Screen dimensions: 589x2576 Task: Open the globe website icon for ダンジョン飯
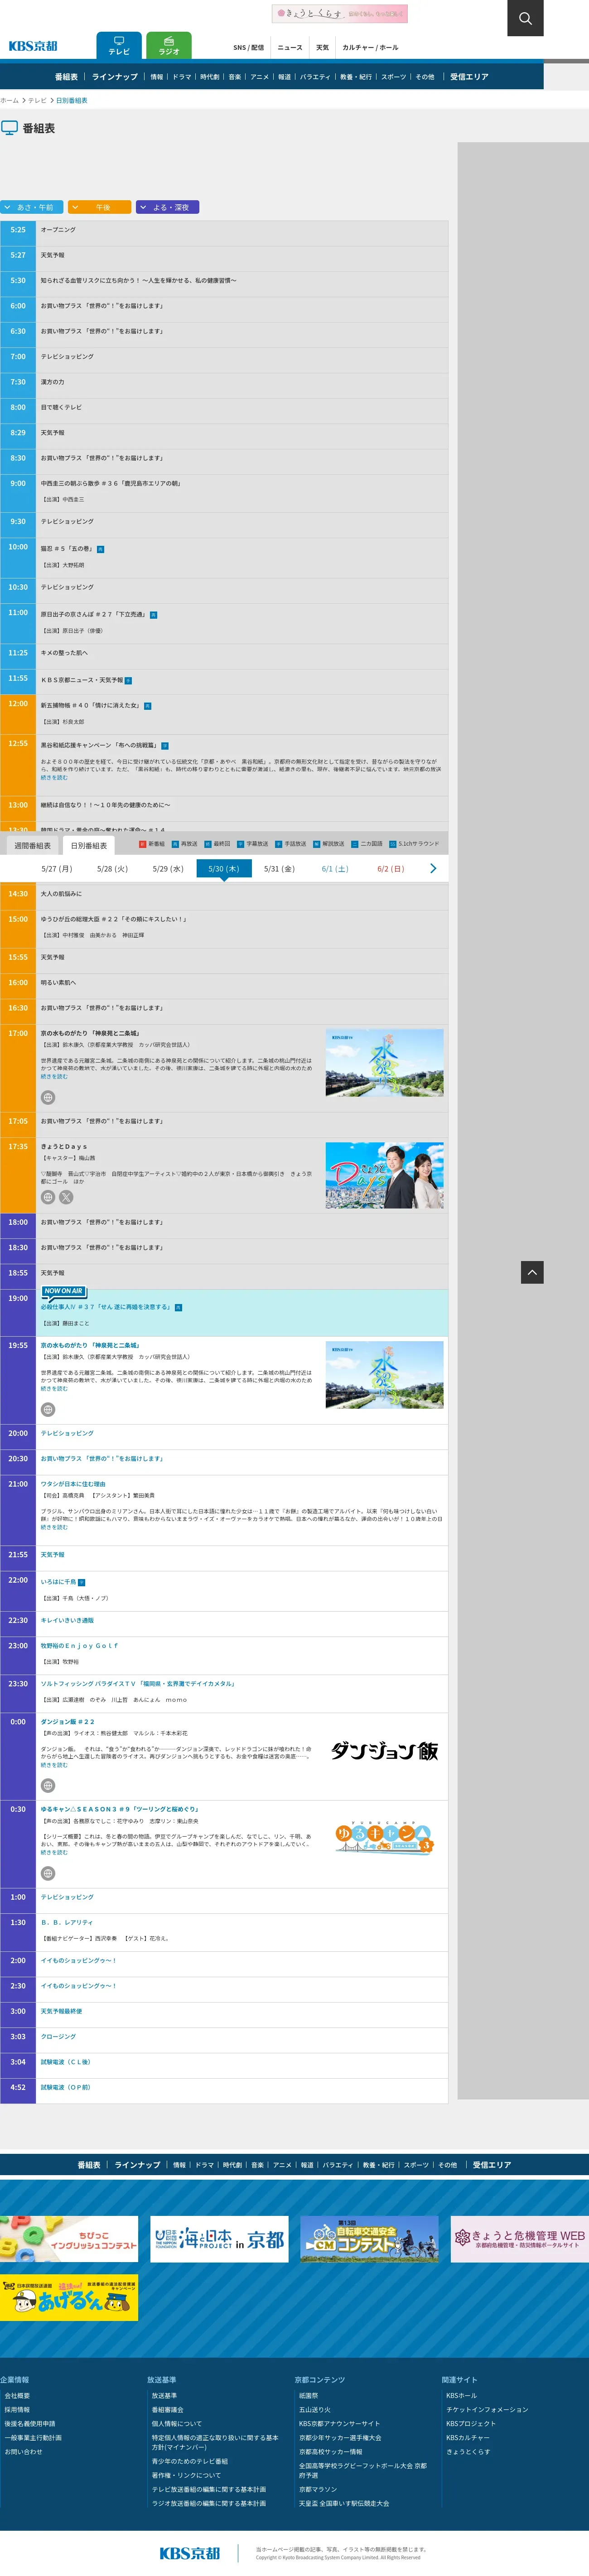pos(48,1785)
